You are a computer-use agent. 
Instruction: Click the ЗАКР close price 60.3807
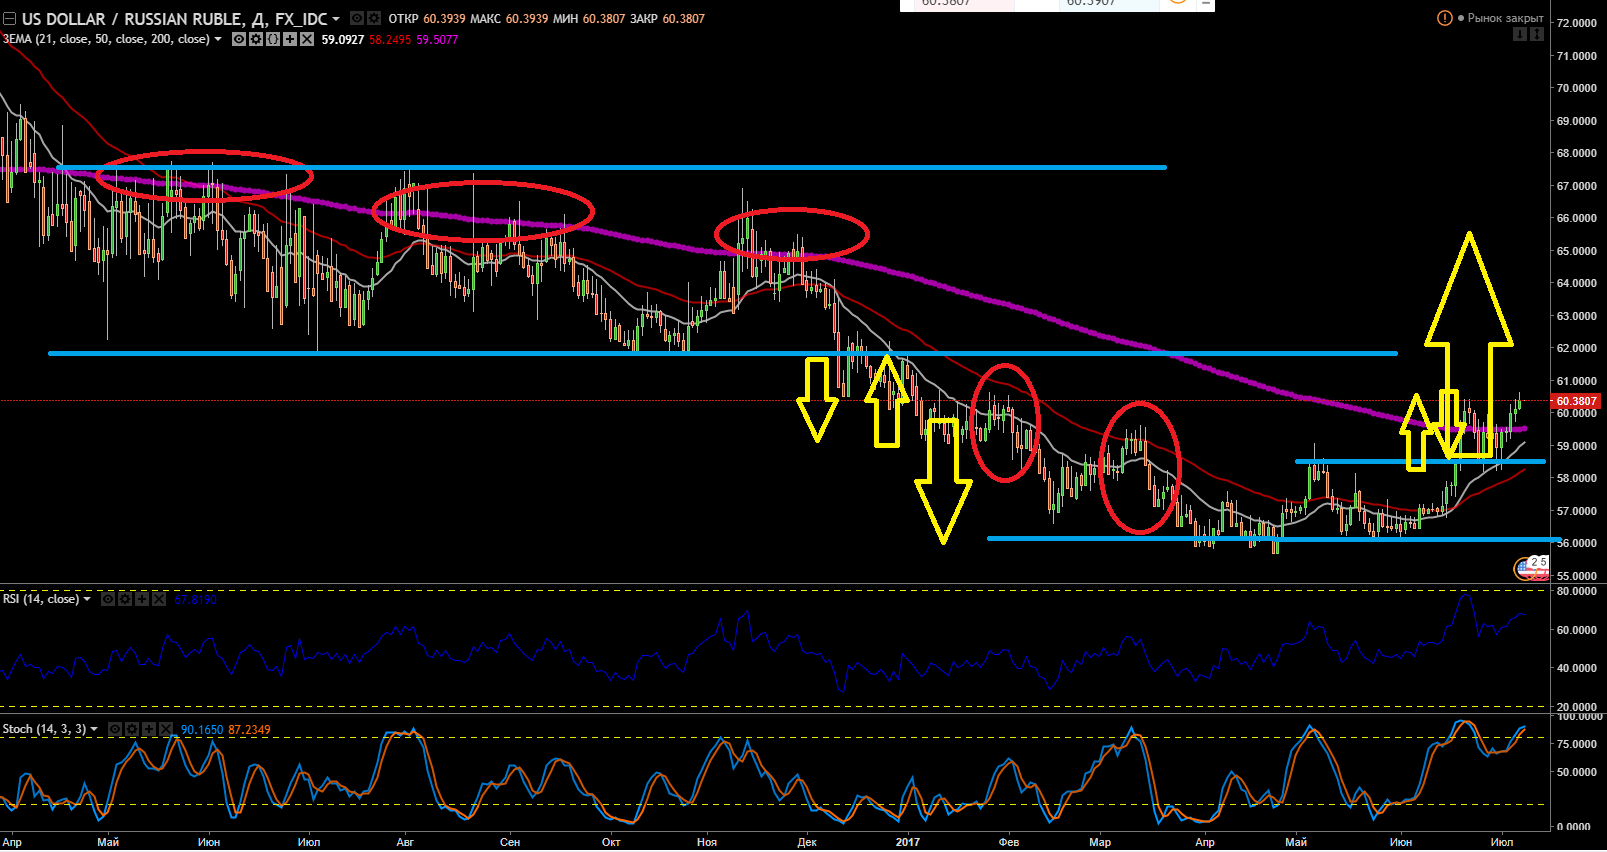(x=683, y=19)
